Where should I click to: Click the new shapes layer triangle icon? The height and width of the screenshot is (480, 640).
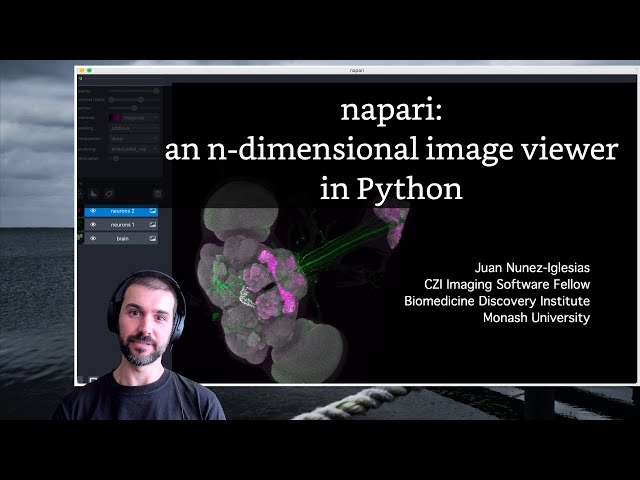pyautogui.click(x=94, y=194)
